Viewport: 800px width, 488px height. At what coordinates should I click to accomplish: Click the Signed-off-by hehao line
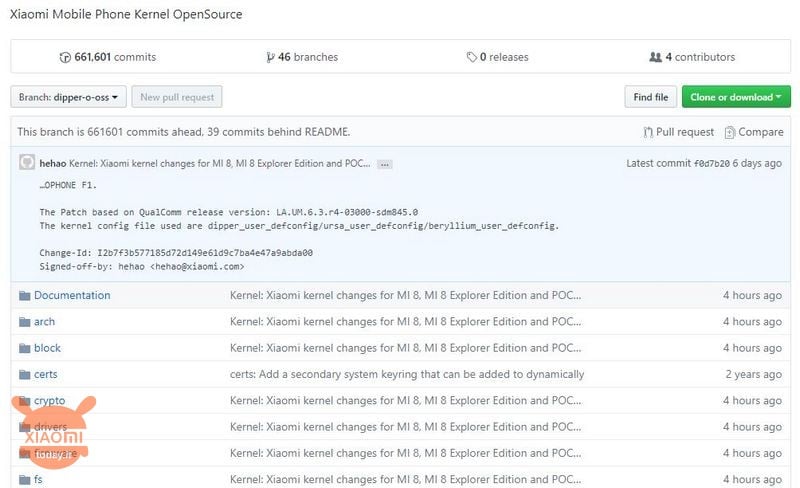click(x=142, y=266)
